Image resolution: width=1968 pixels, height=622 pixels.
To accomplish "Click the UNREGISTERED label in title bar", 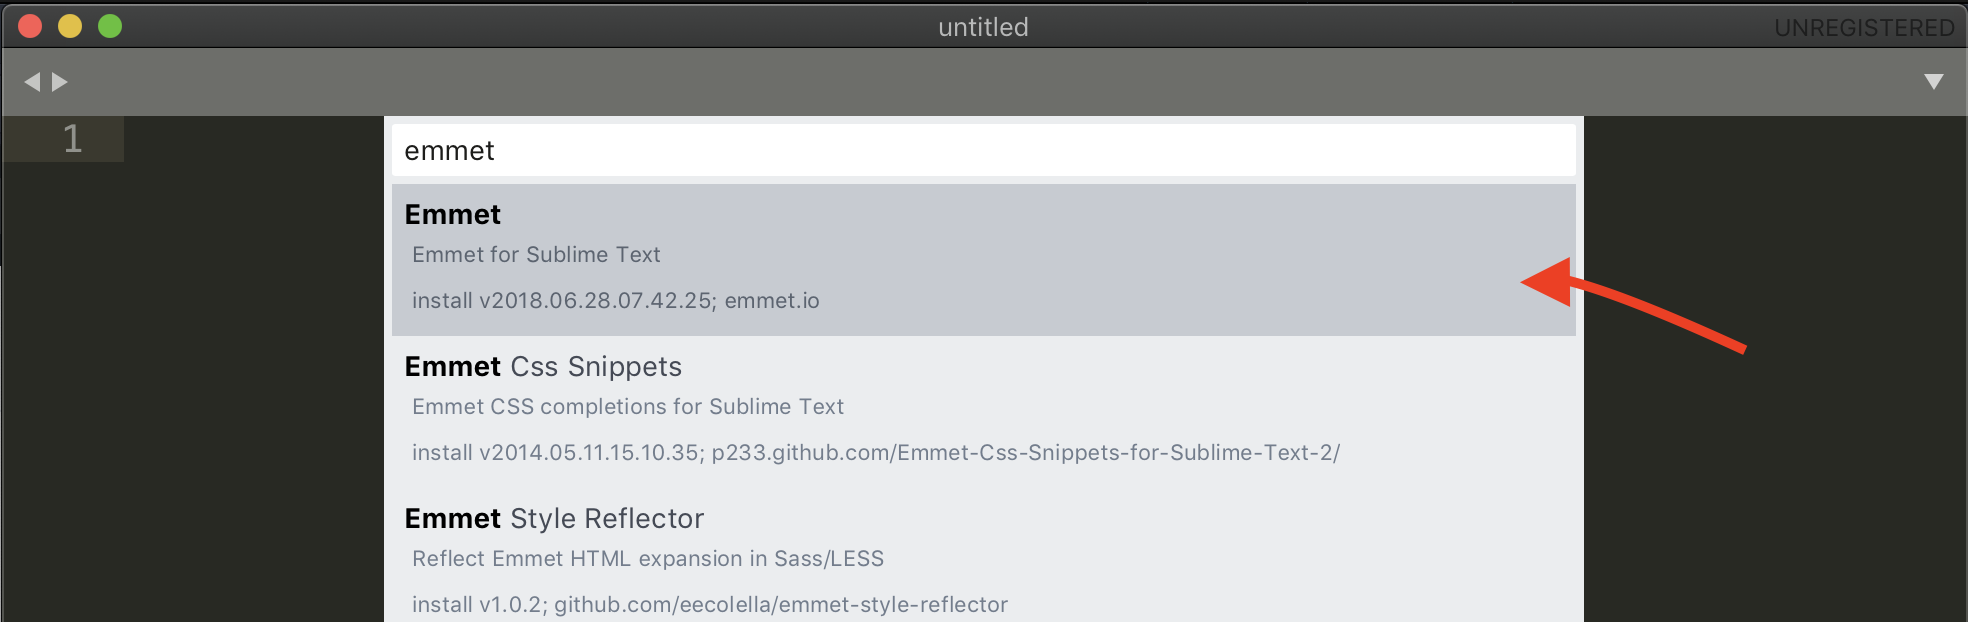I will point(1864,28).
